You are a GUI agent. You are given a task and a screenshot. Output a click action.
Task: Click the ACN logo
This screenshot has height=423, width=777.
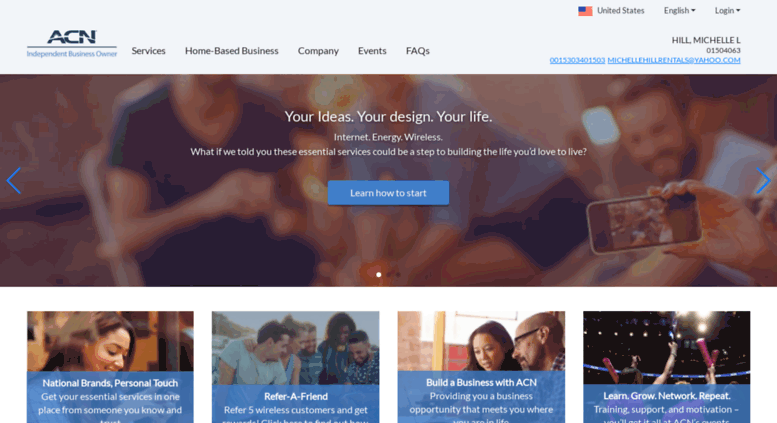[x=72, y=44]
